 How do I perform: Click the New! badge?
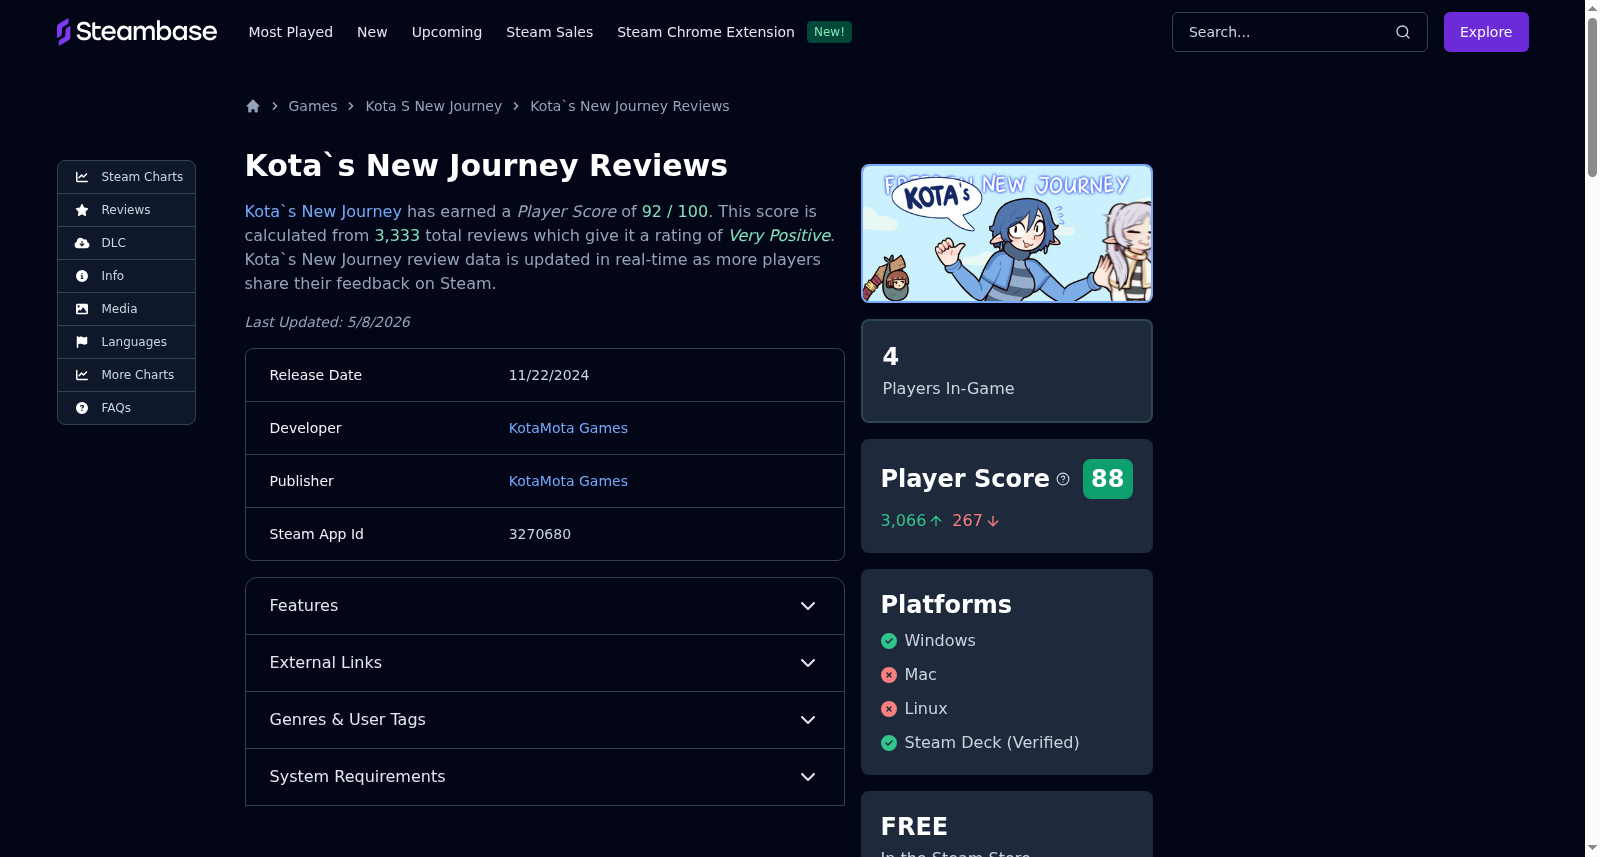point(829,32)
